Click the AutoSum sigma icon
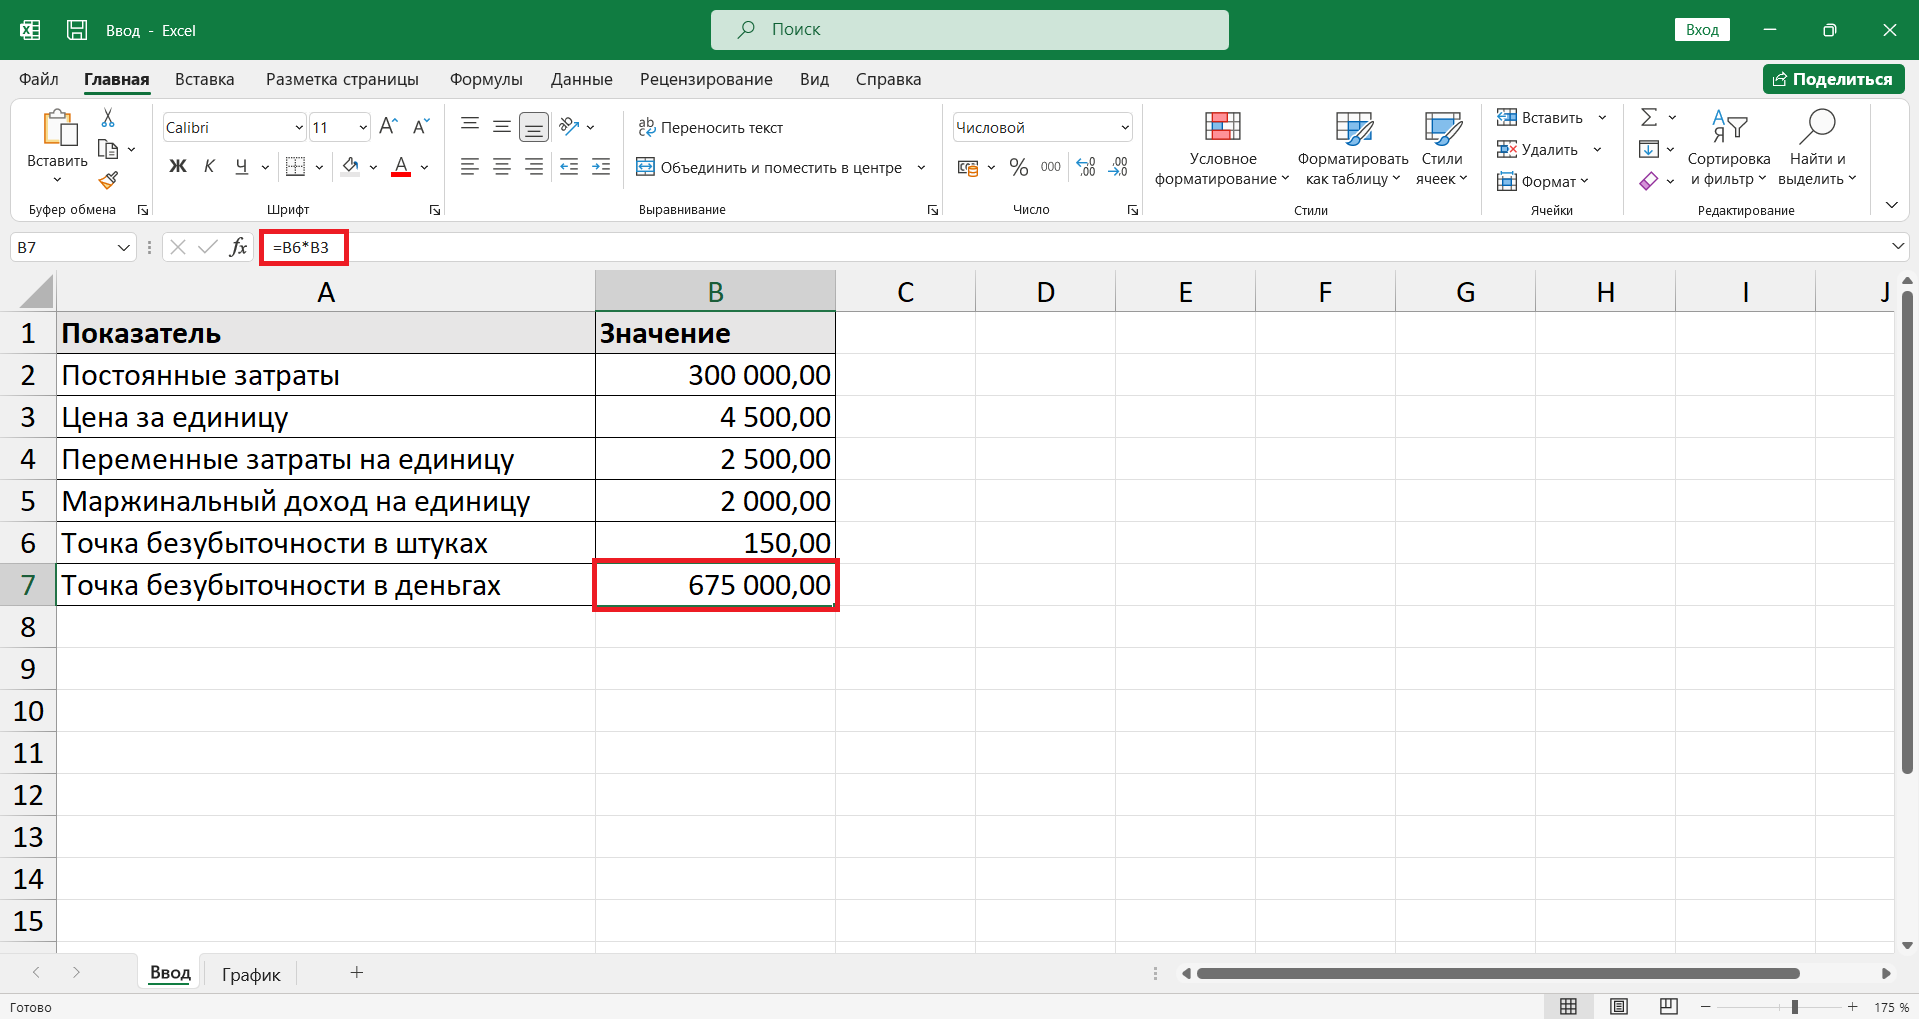Viewport: 1919px width, 1019px height. tap(1649, 118)
